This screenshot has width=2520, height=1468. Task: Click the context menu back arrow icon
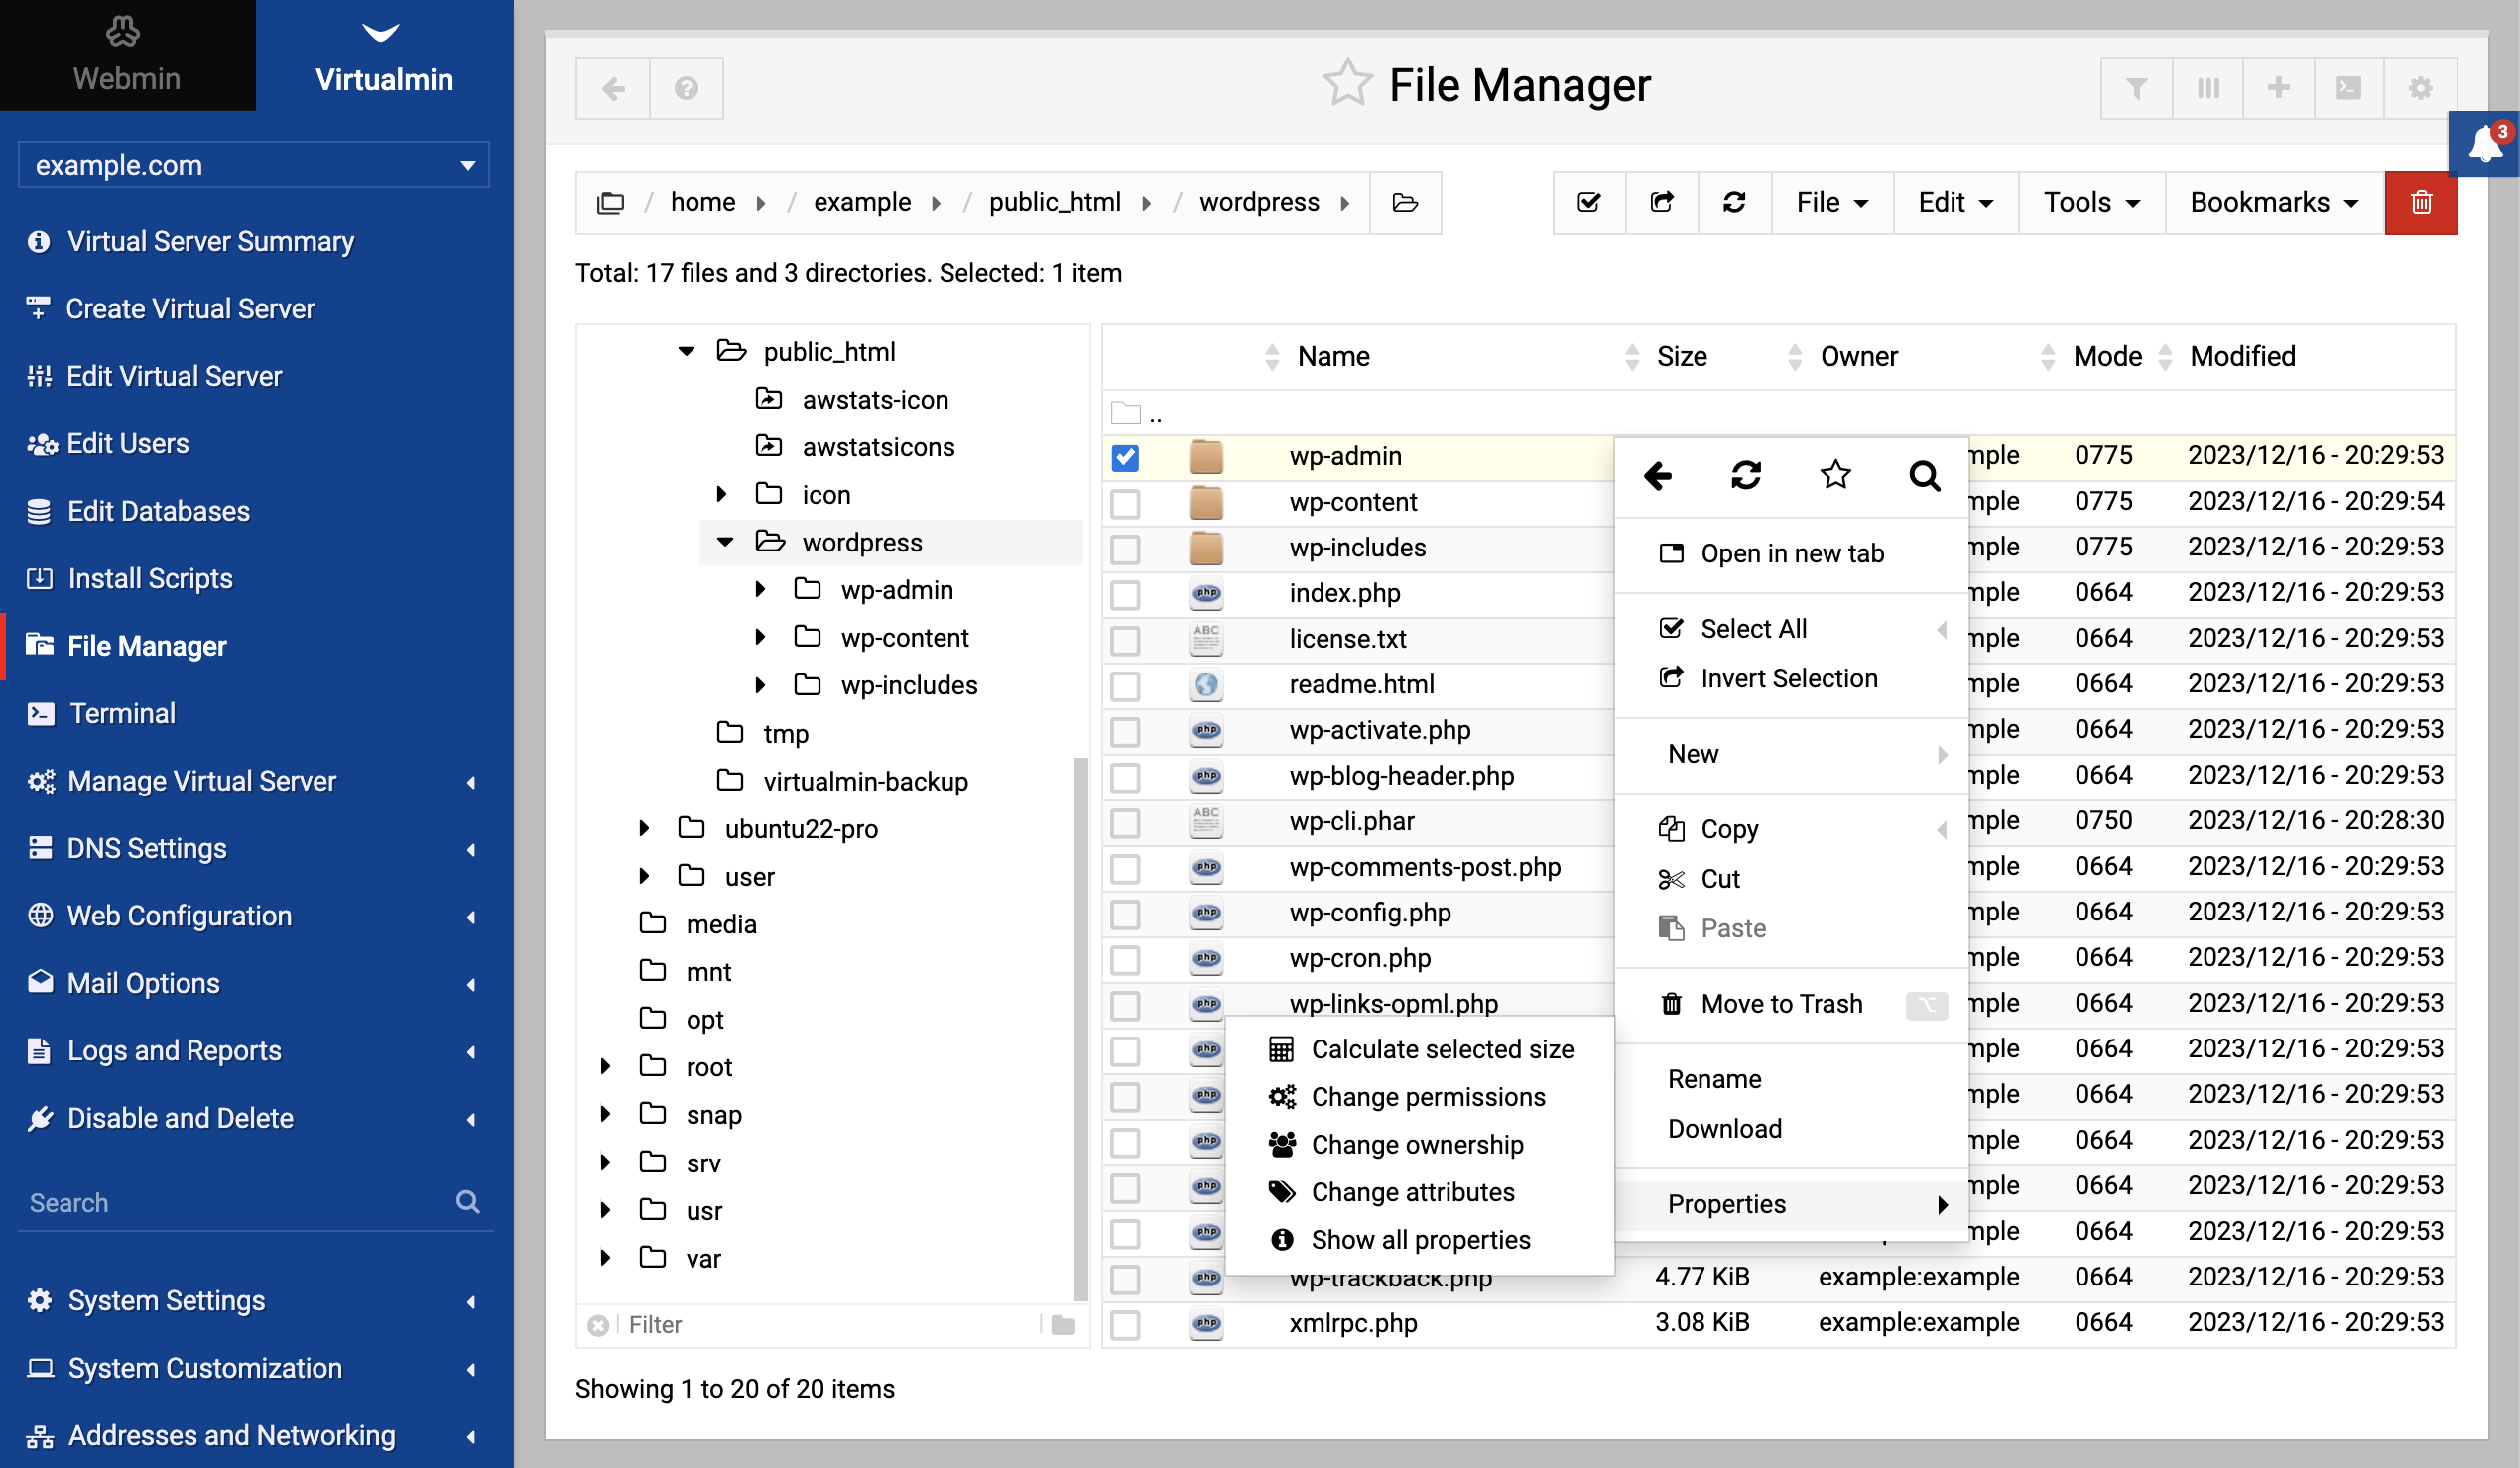coord(1657,475)
